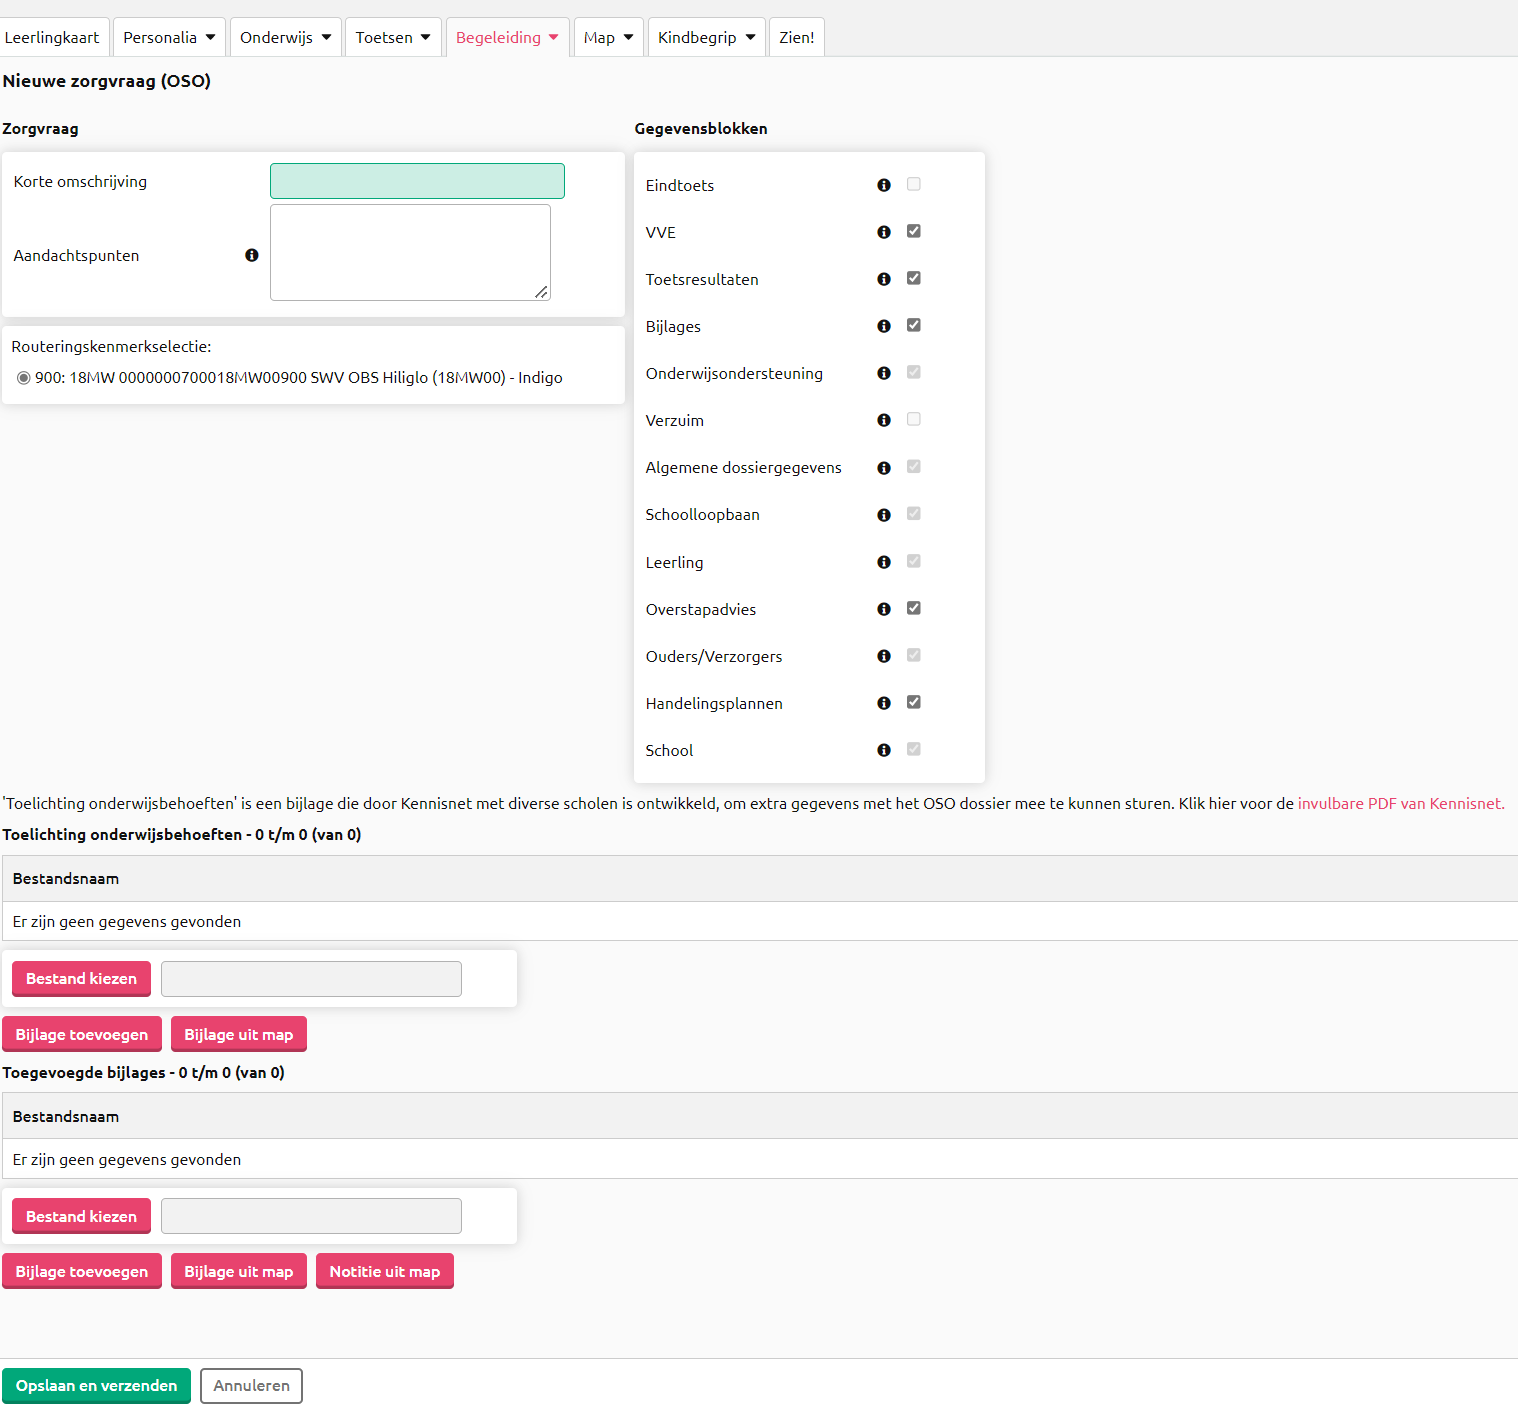The width and height of the screenshot is (1518, 1407).
Task: Open invulbare PDF van Kennisnet link
Action: 1401,804
